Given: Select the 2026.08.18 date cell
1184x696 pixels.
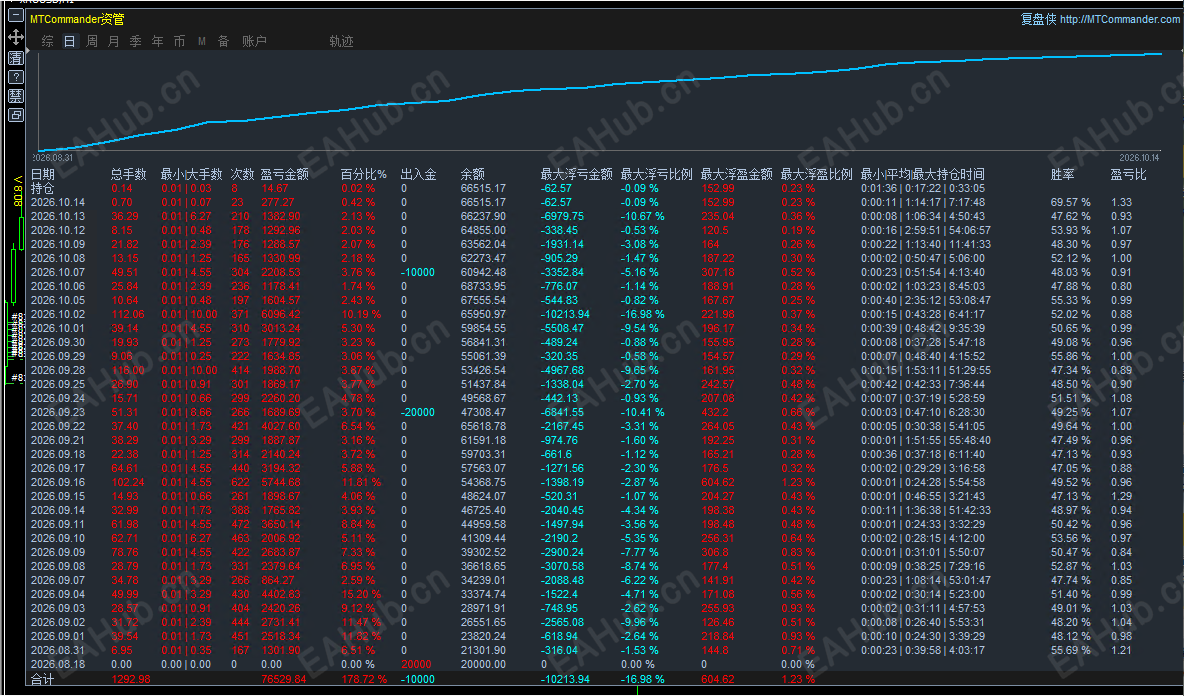Looking at the screenshot, I should [58, 664].
